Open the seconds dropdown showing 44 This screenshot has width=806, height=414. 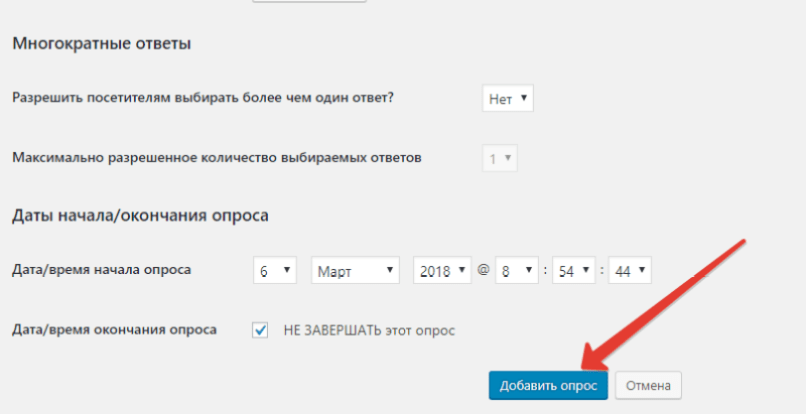pos(629,270)
